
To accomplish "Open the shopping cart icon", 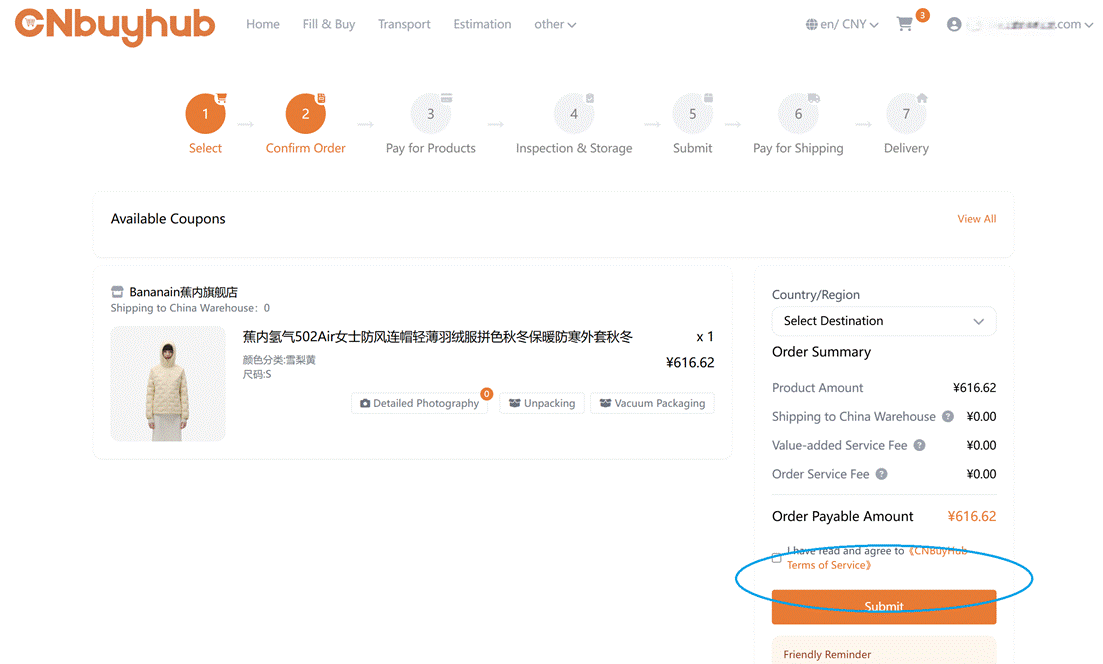I will pos(905,24).
